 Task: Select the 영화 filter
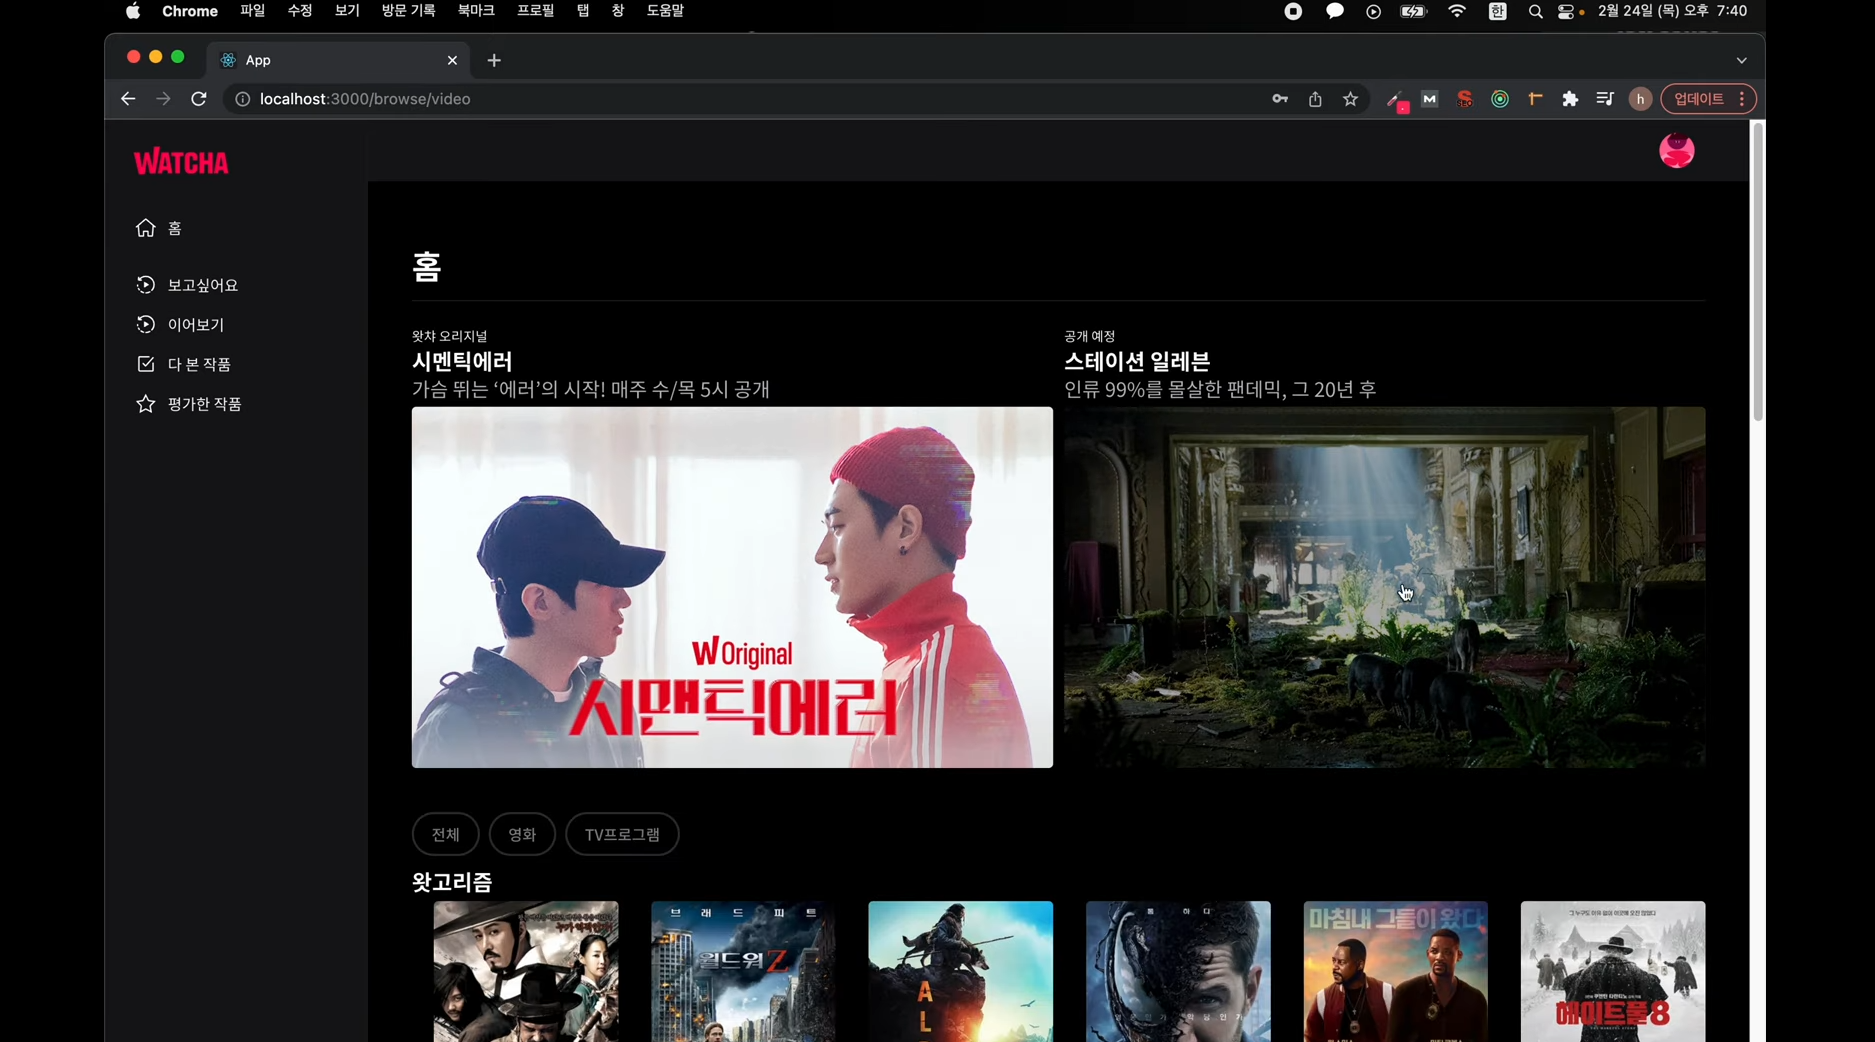(x=522, y=834)
